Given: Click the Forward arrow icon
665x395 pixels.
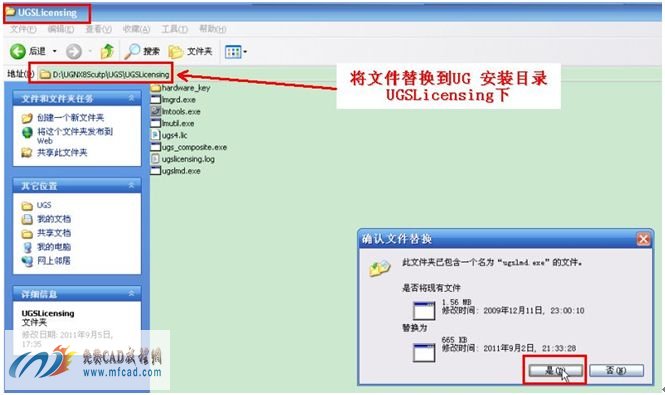Looking at the screenshot, I should 74,51.
